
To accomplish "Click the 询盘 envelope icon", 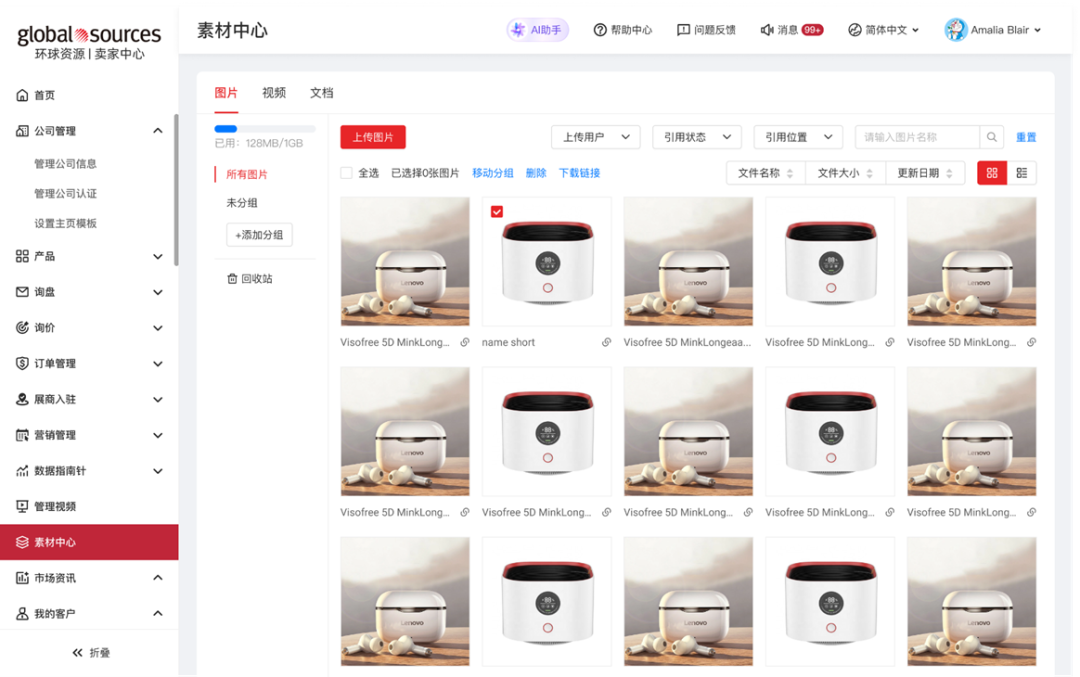I will point(22,292).
